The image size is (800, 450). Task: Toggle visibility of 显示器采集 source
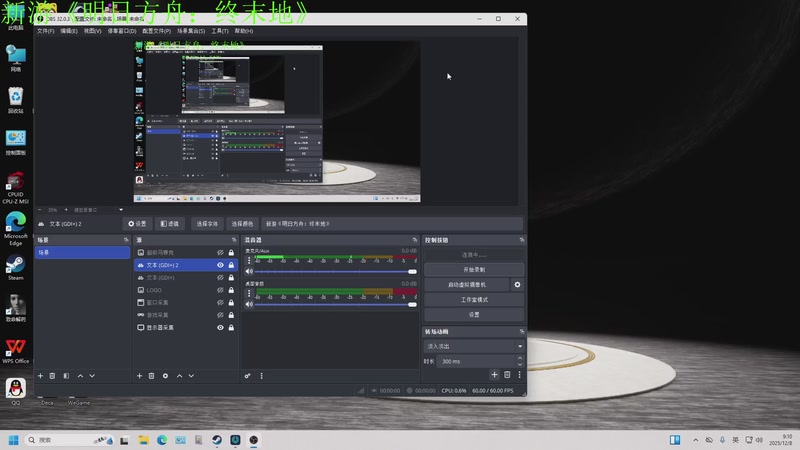click(x=220, y=328)
